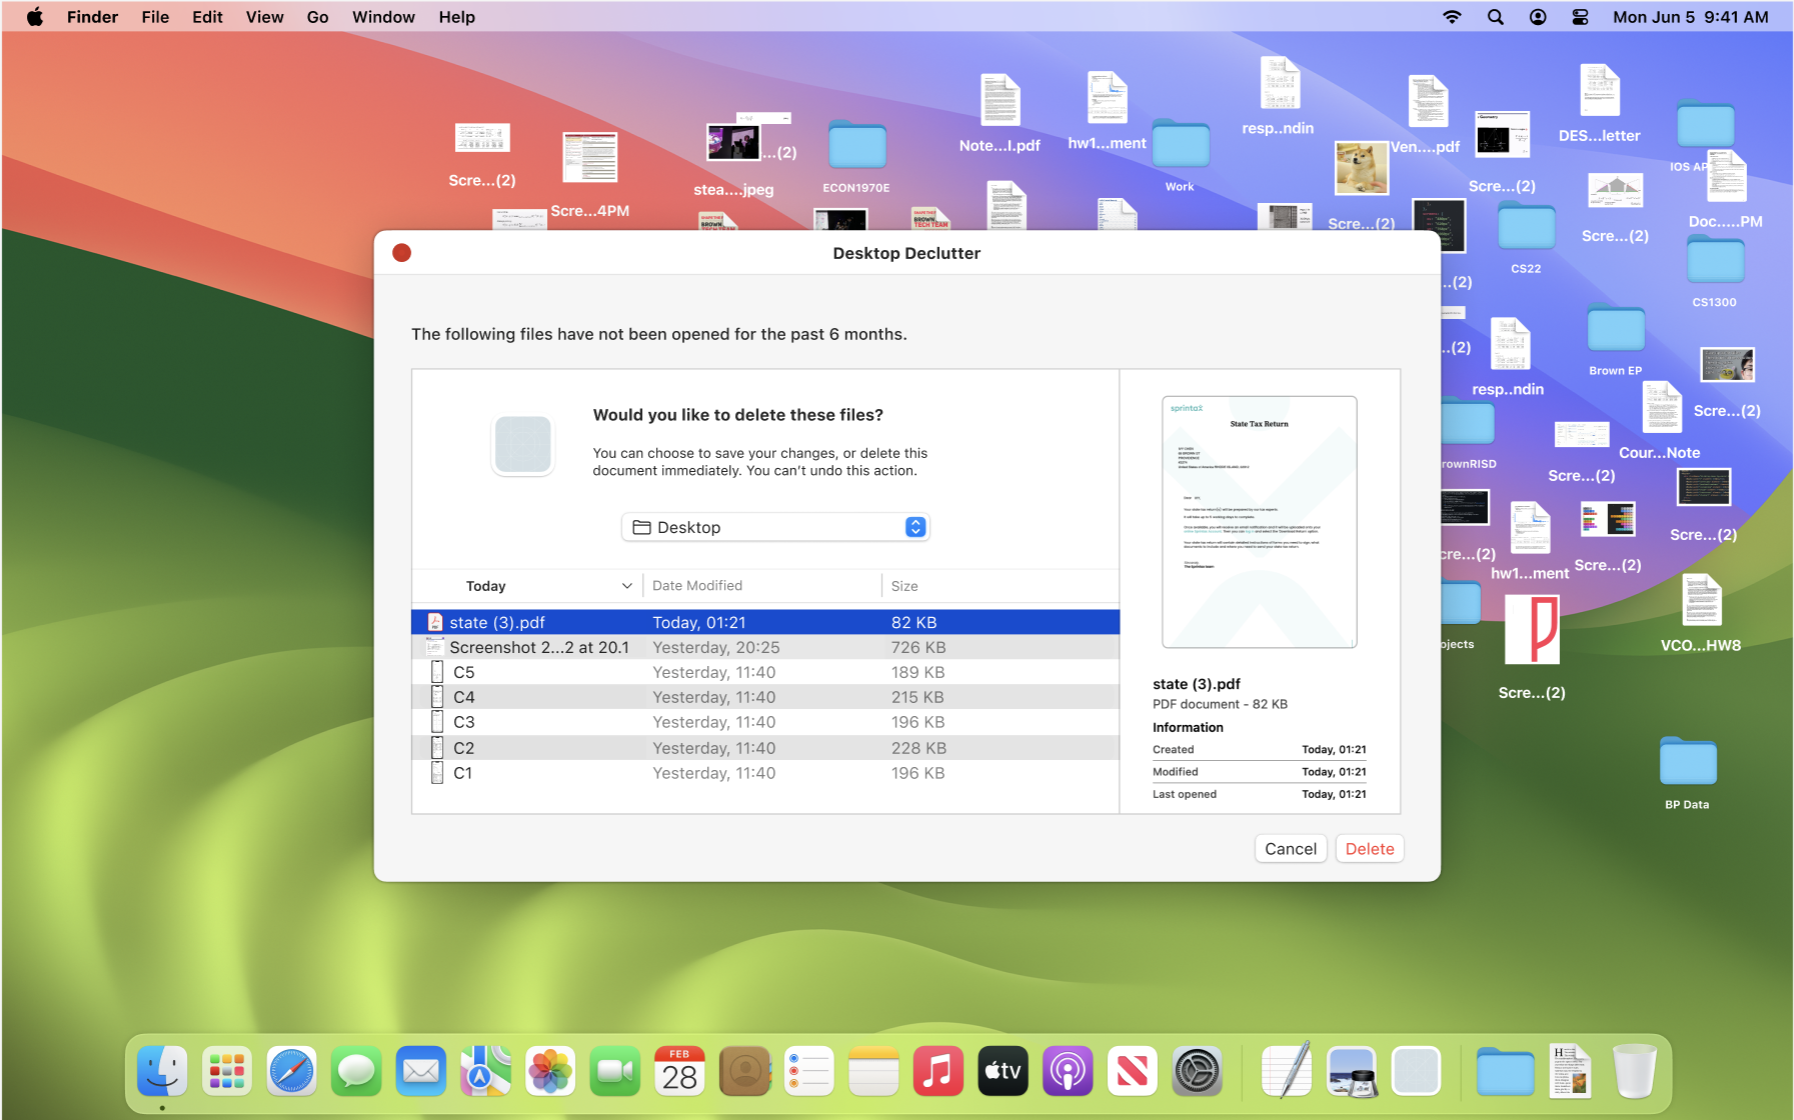Open the Finder menu
The height and width of the screenshot is (1120, 1794).
tap(92, 17)
